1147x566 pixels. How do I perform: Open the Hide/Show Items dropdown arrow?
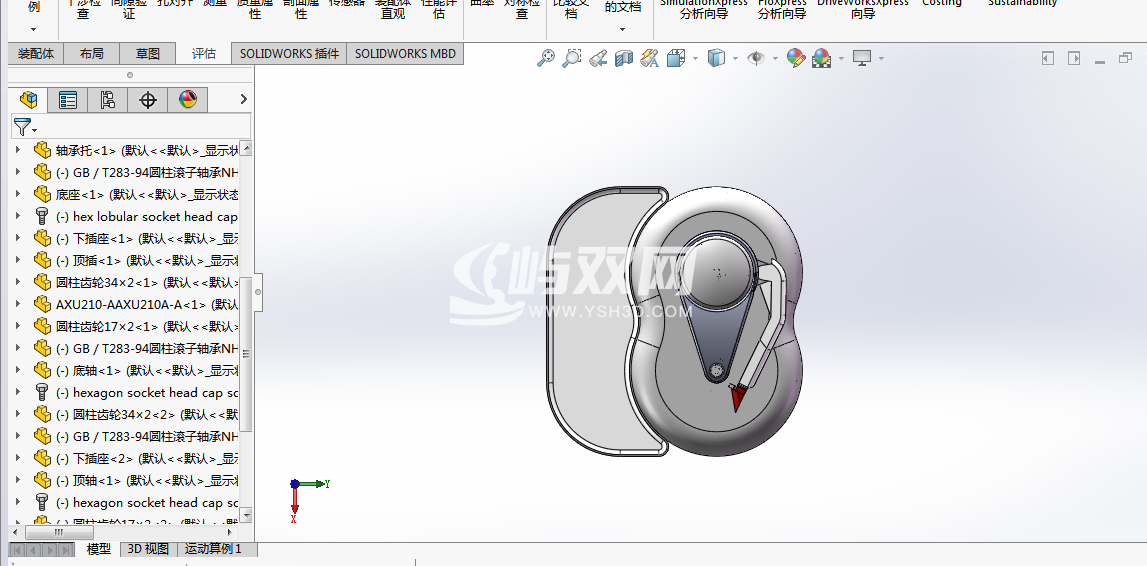[775, 59]
